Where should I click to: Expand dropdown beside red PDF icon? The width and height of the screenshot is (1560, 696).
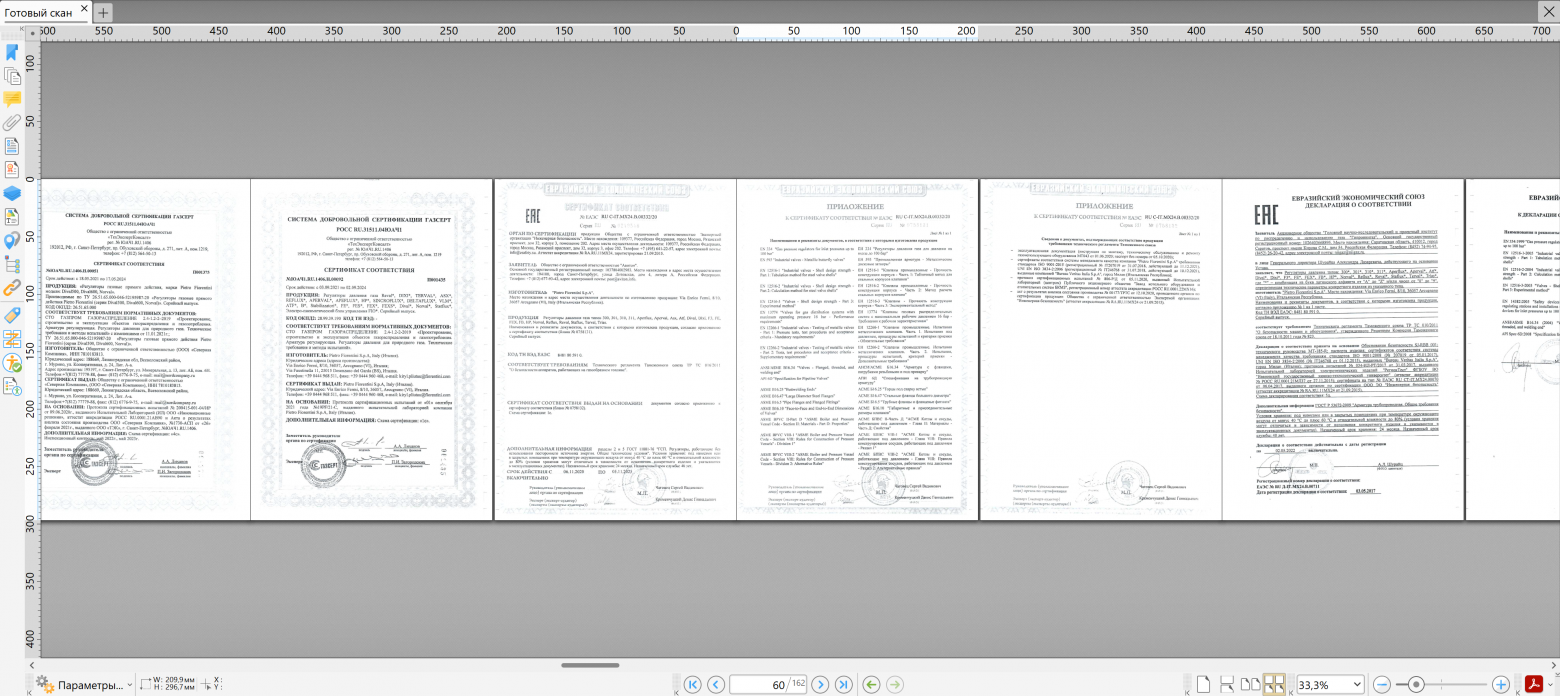tap(1548, 685)
